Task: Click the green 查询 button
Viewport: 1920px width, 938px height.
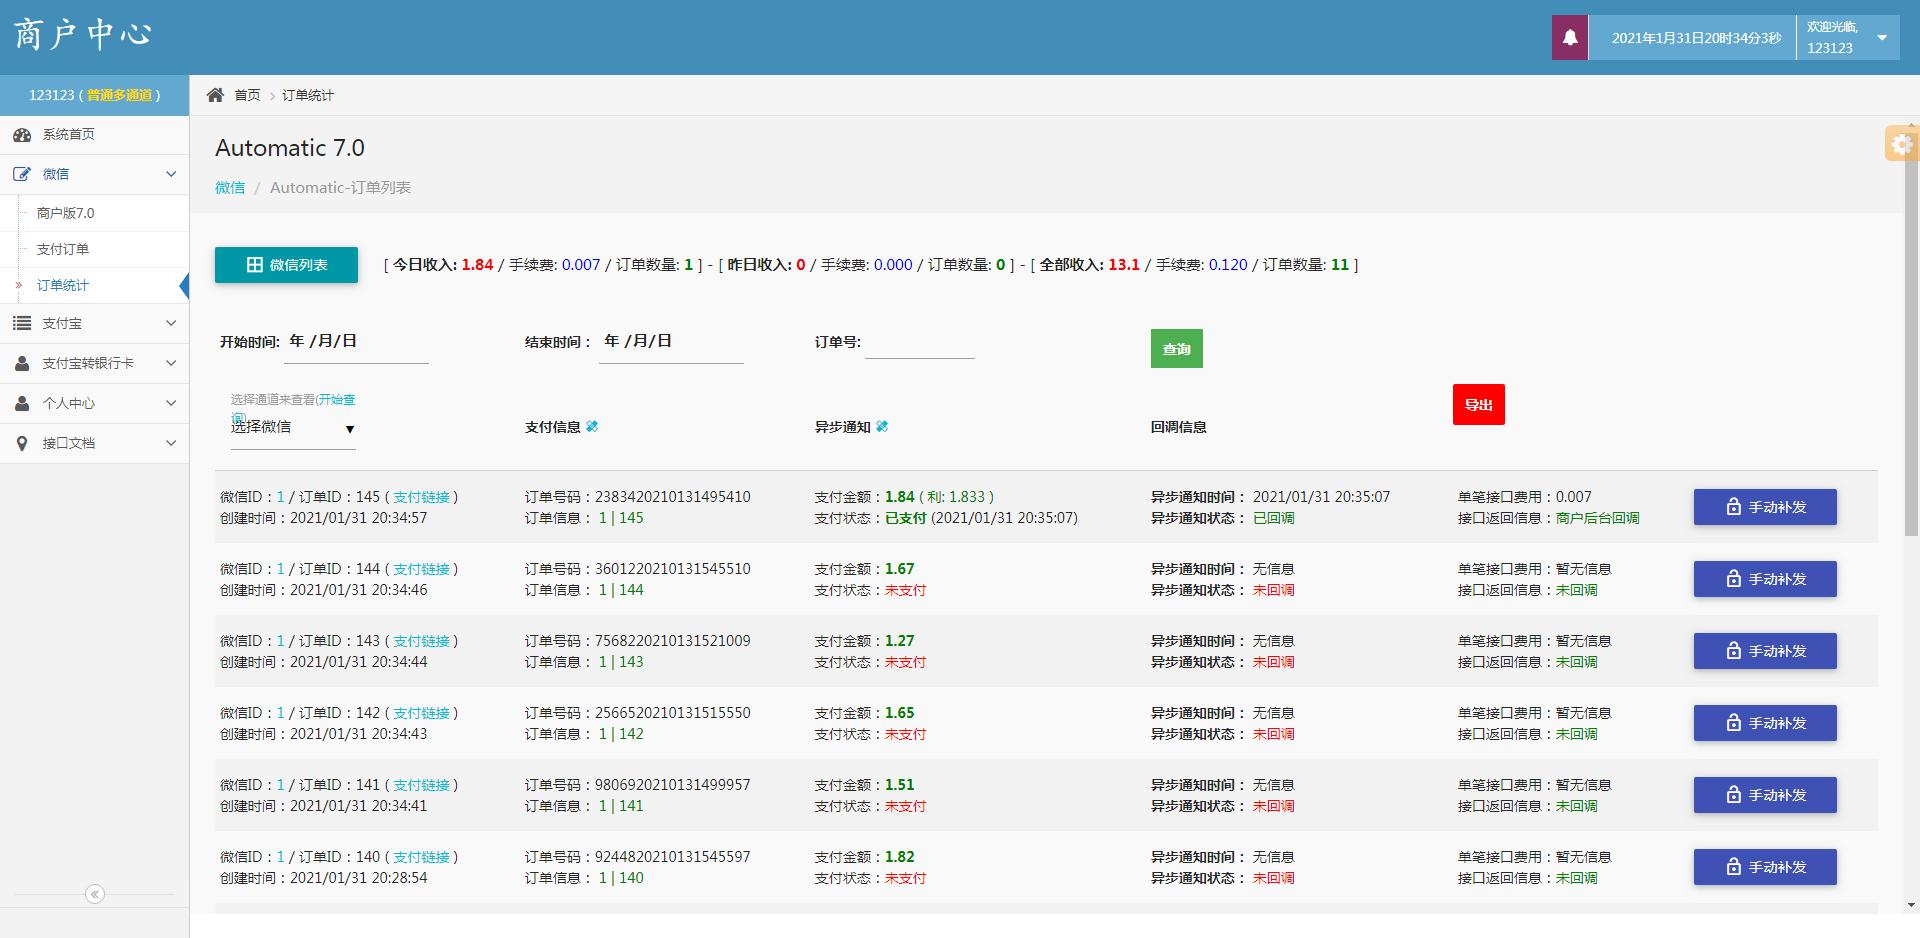Action: pos(1176,349)
